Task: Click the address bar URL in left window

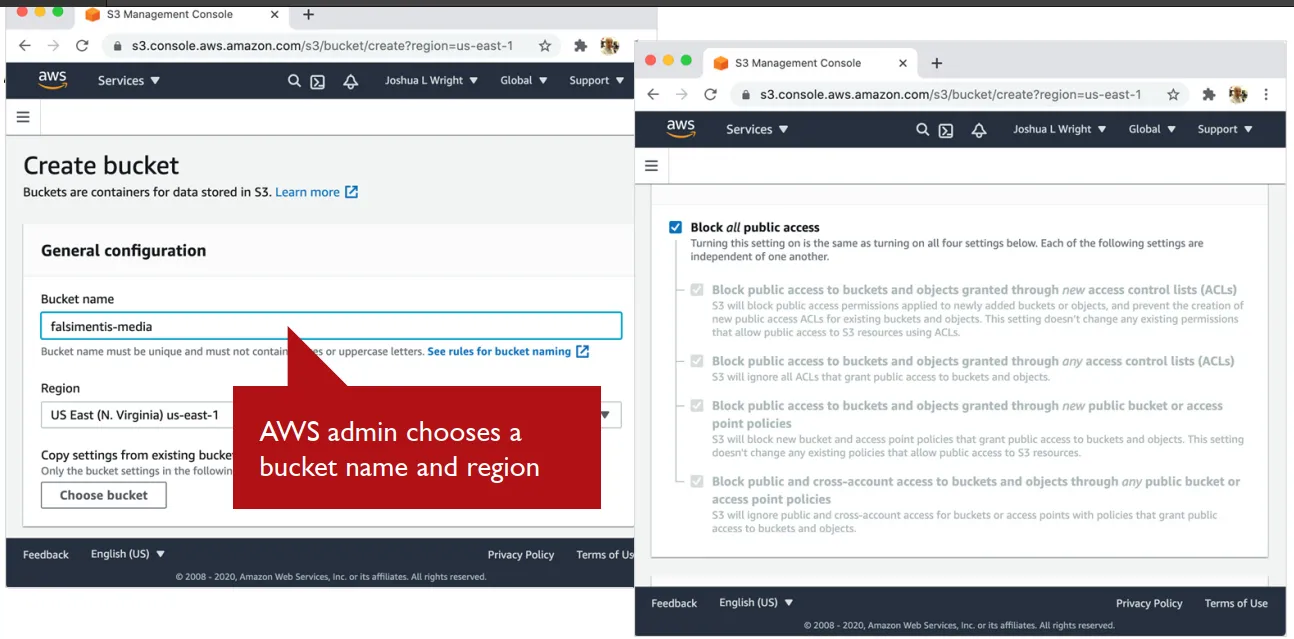Action: coord(322,46)
